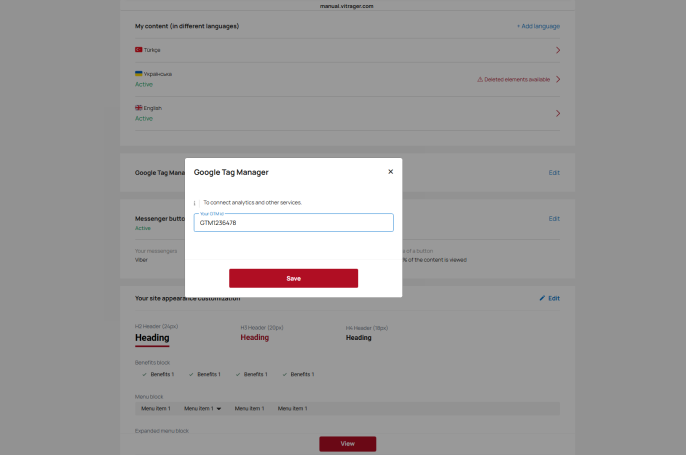Open the Türkçe language row chevron
This screenshot has height=455, width=686.
coord(558,50)
